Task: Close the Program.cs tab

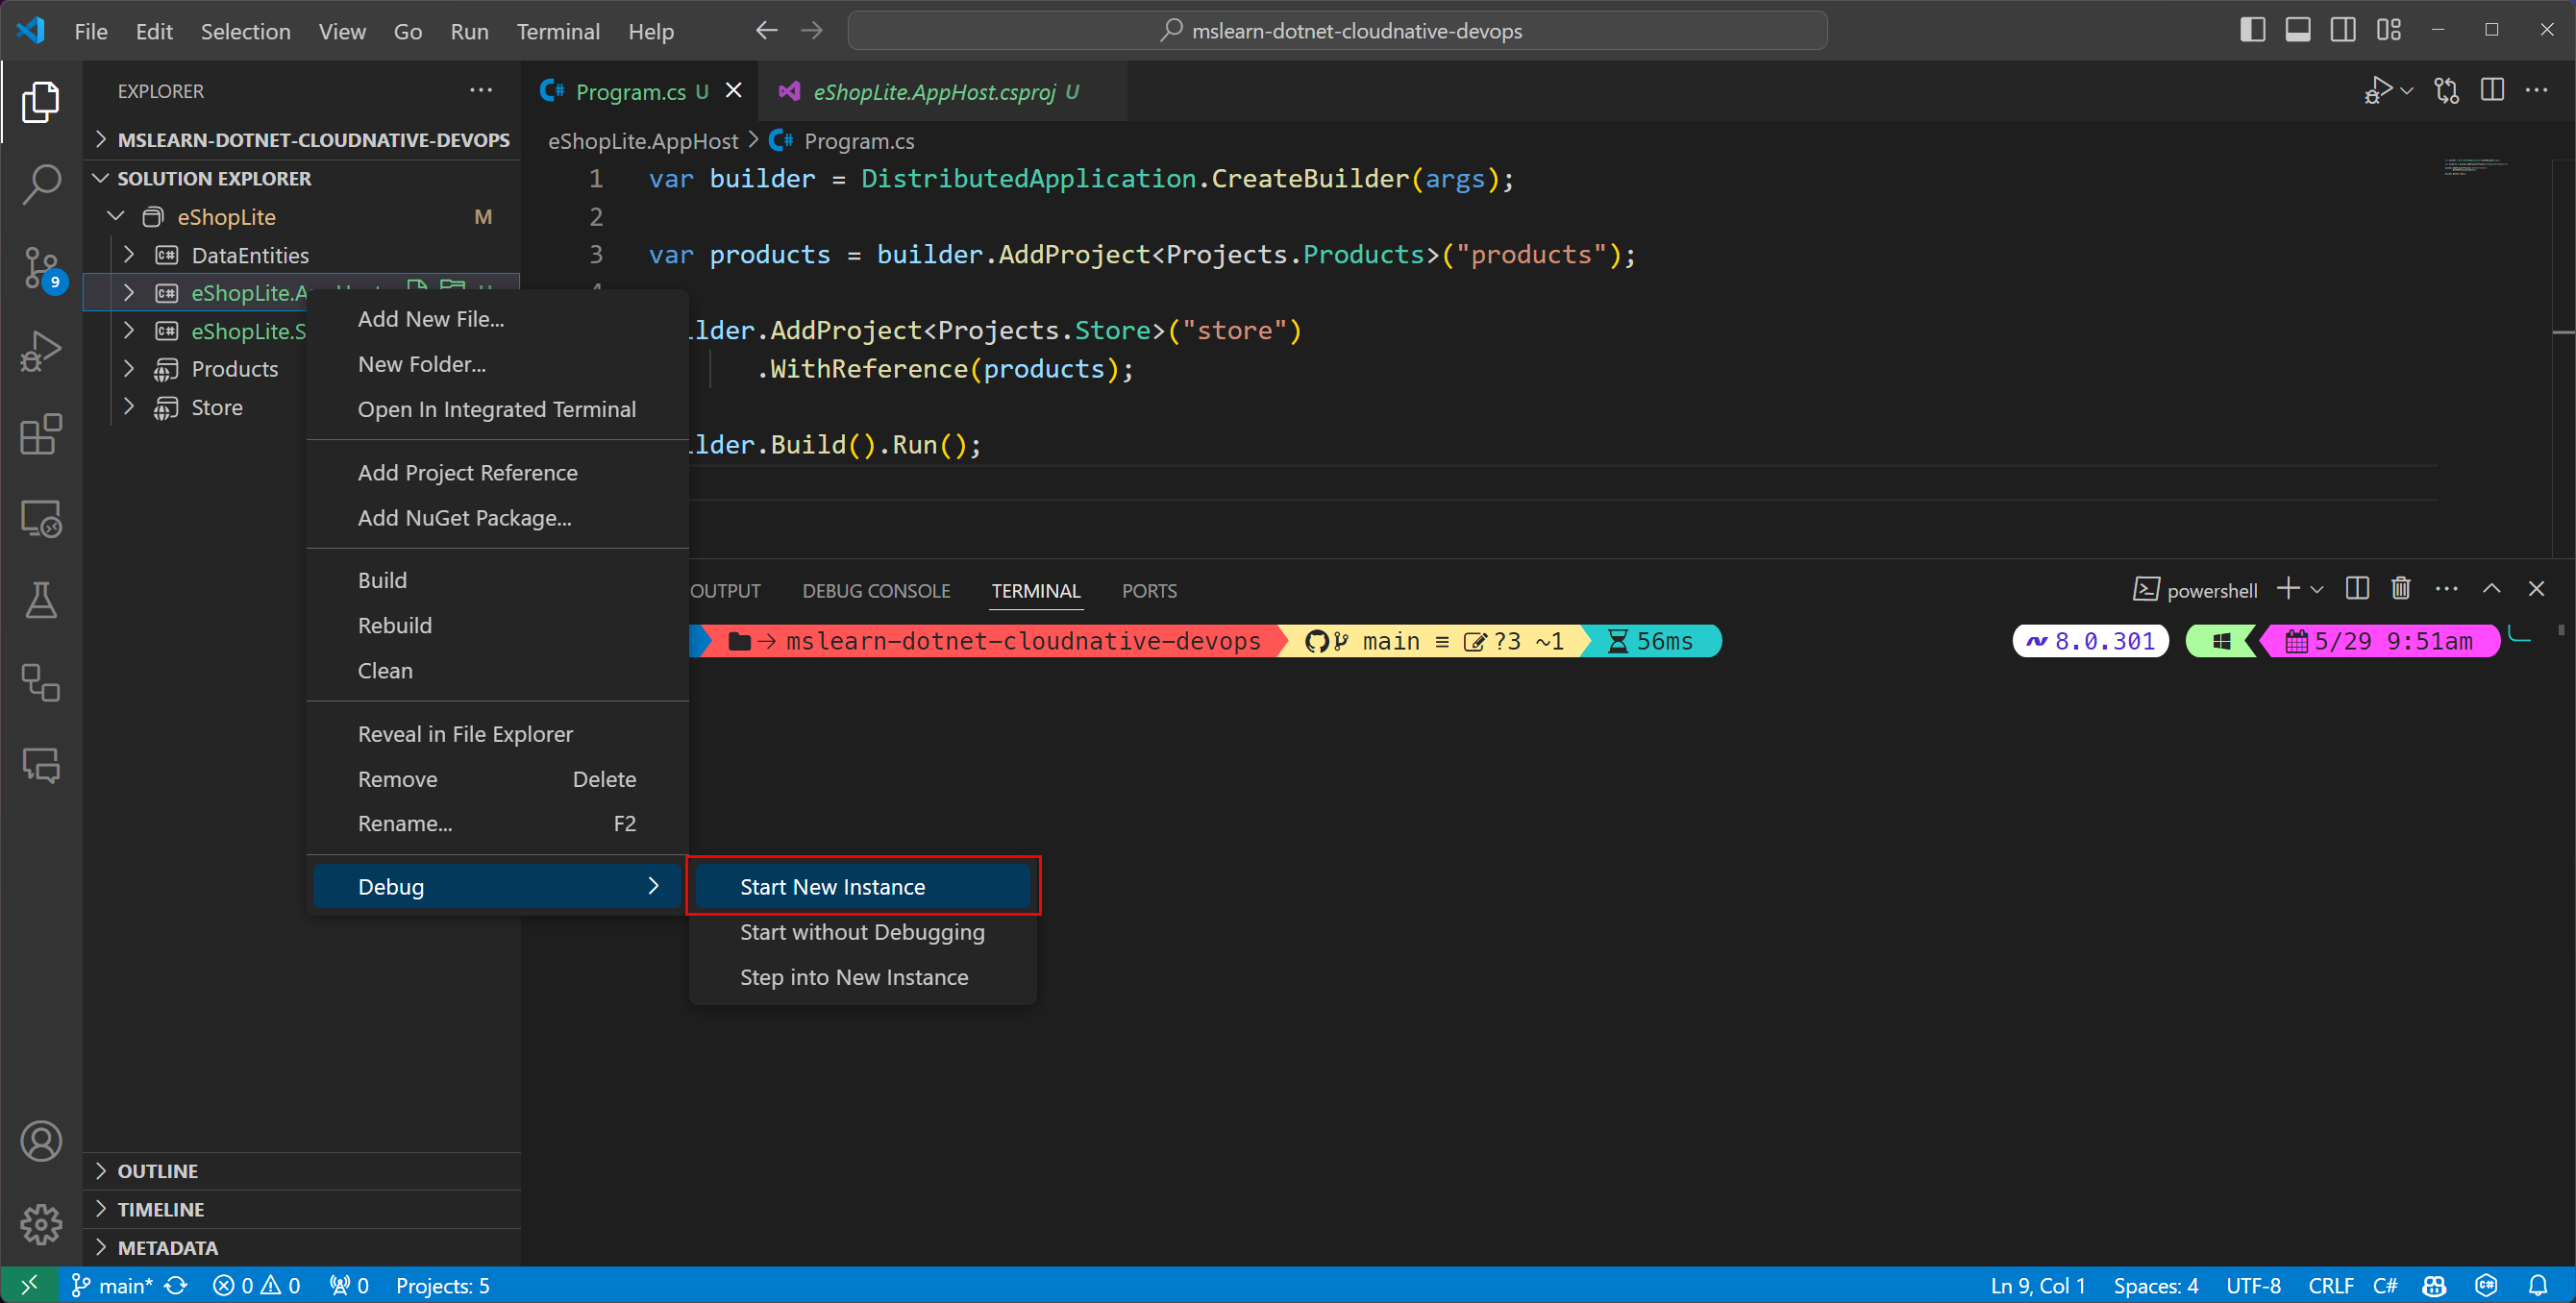Action: tap(734, 91)
